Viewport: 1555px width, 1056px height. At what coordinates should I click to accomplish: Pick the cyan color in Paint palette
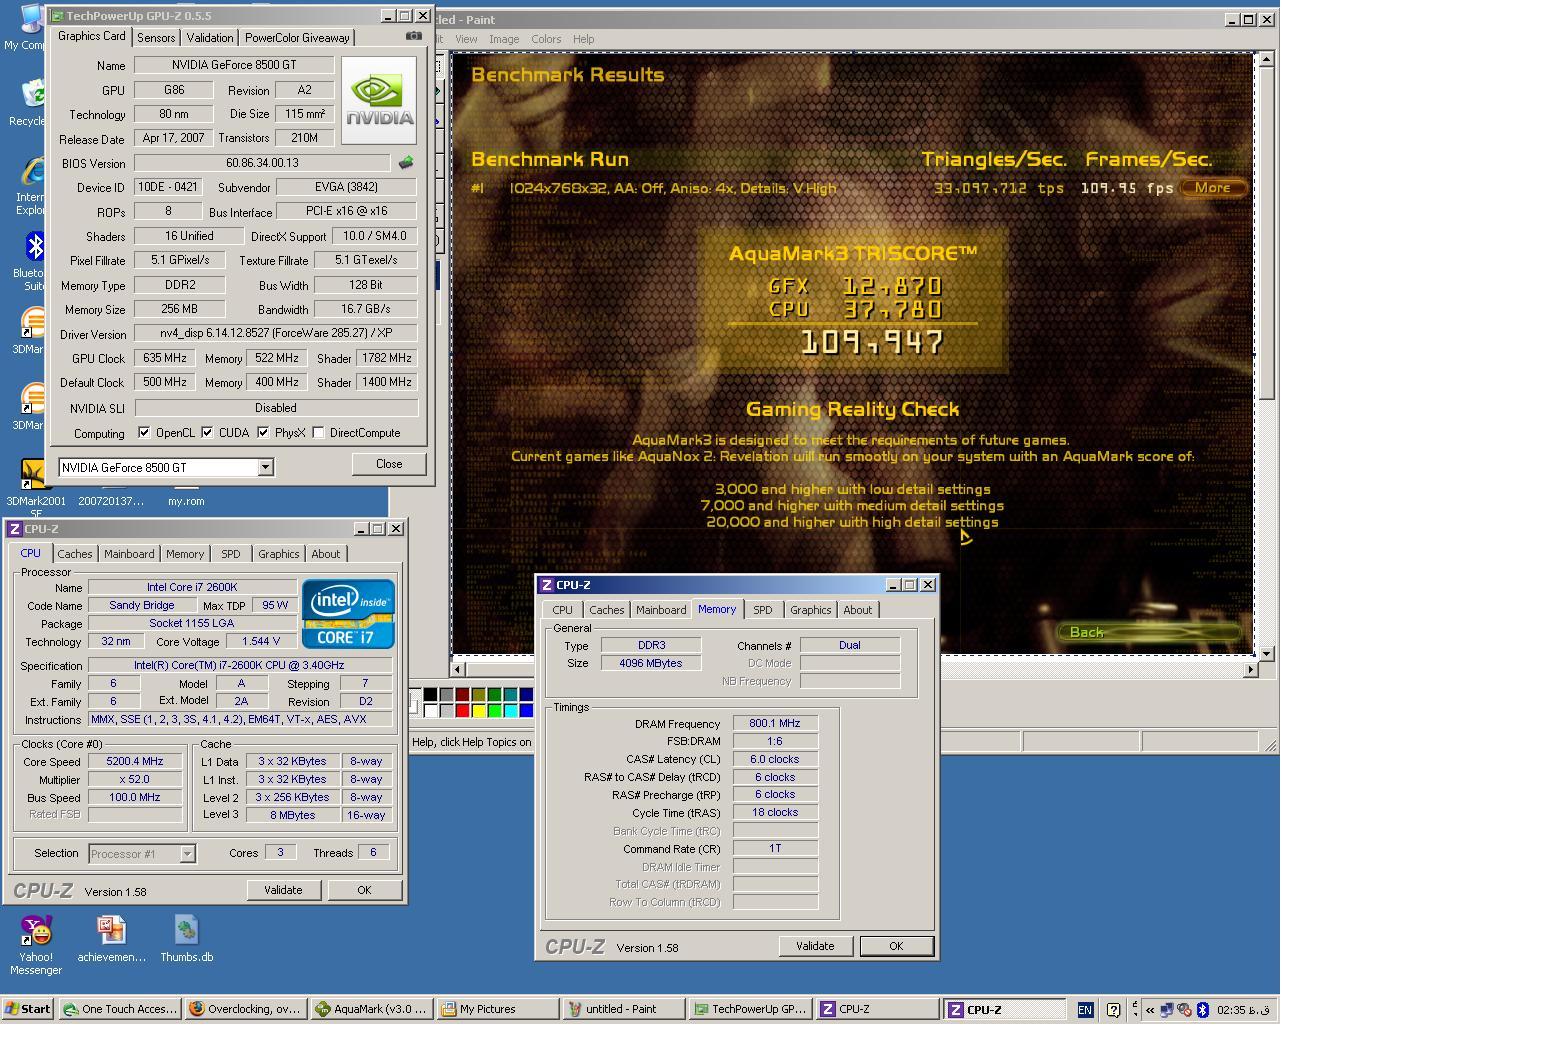tap(510, 710)
